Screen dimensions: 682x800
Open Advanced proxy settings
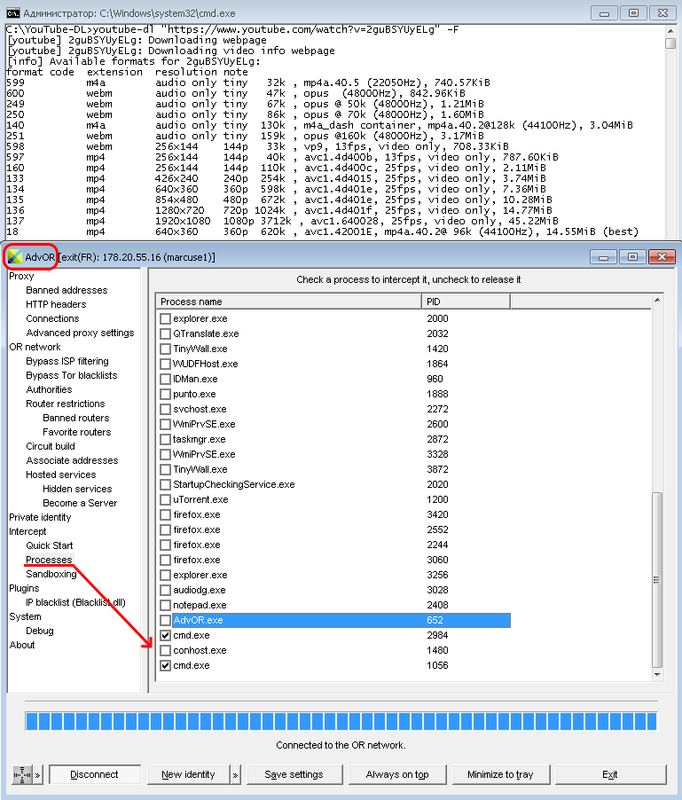(x=80, y=333)
